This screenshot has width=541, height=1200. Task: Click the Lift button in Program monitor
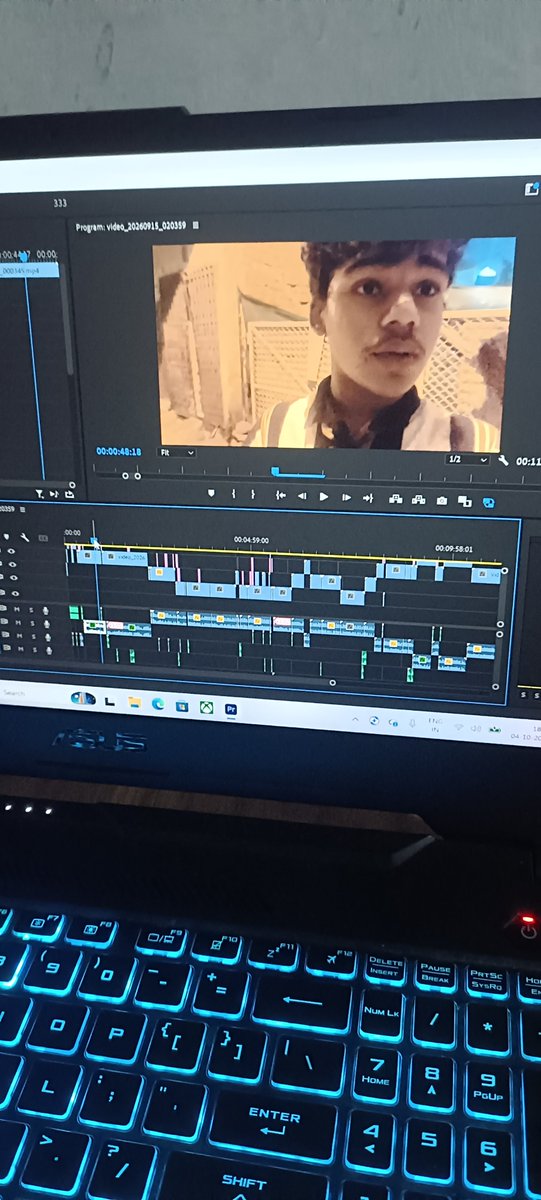pos(395,498)
